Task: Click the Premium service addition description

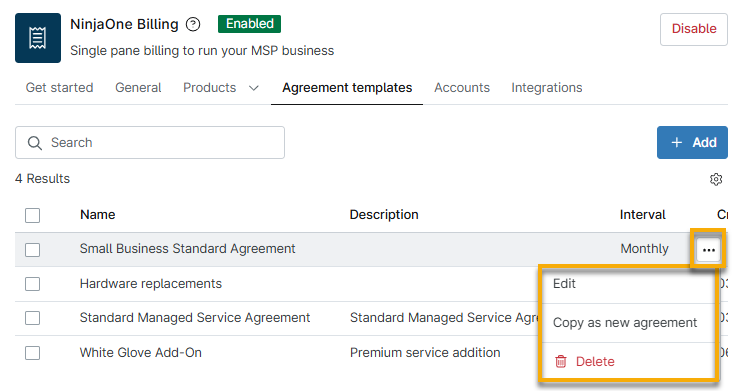Action: click(425, 353)
